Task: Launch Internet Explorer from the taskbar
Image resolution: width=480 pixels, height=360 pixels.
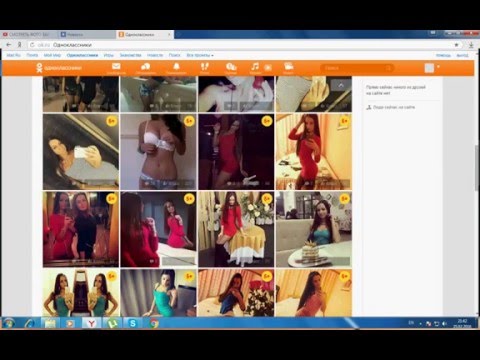Action: coord(30,323)
